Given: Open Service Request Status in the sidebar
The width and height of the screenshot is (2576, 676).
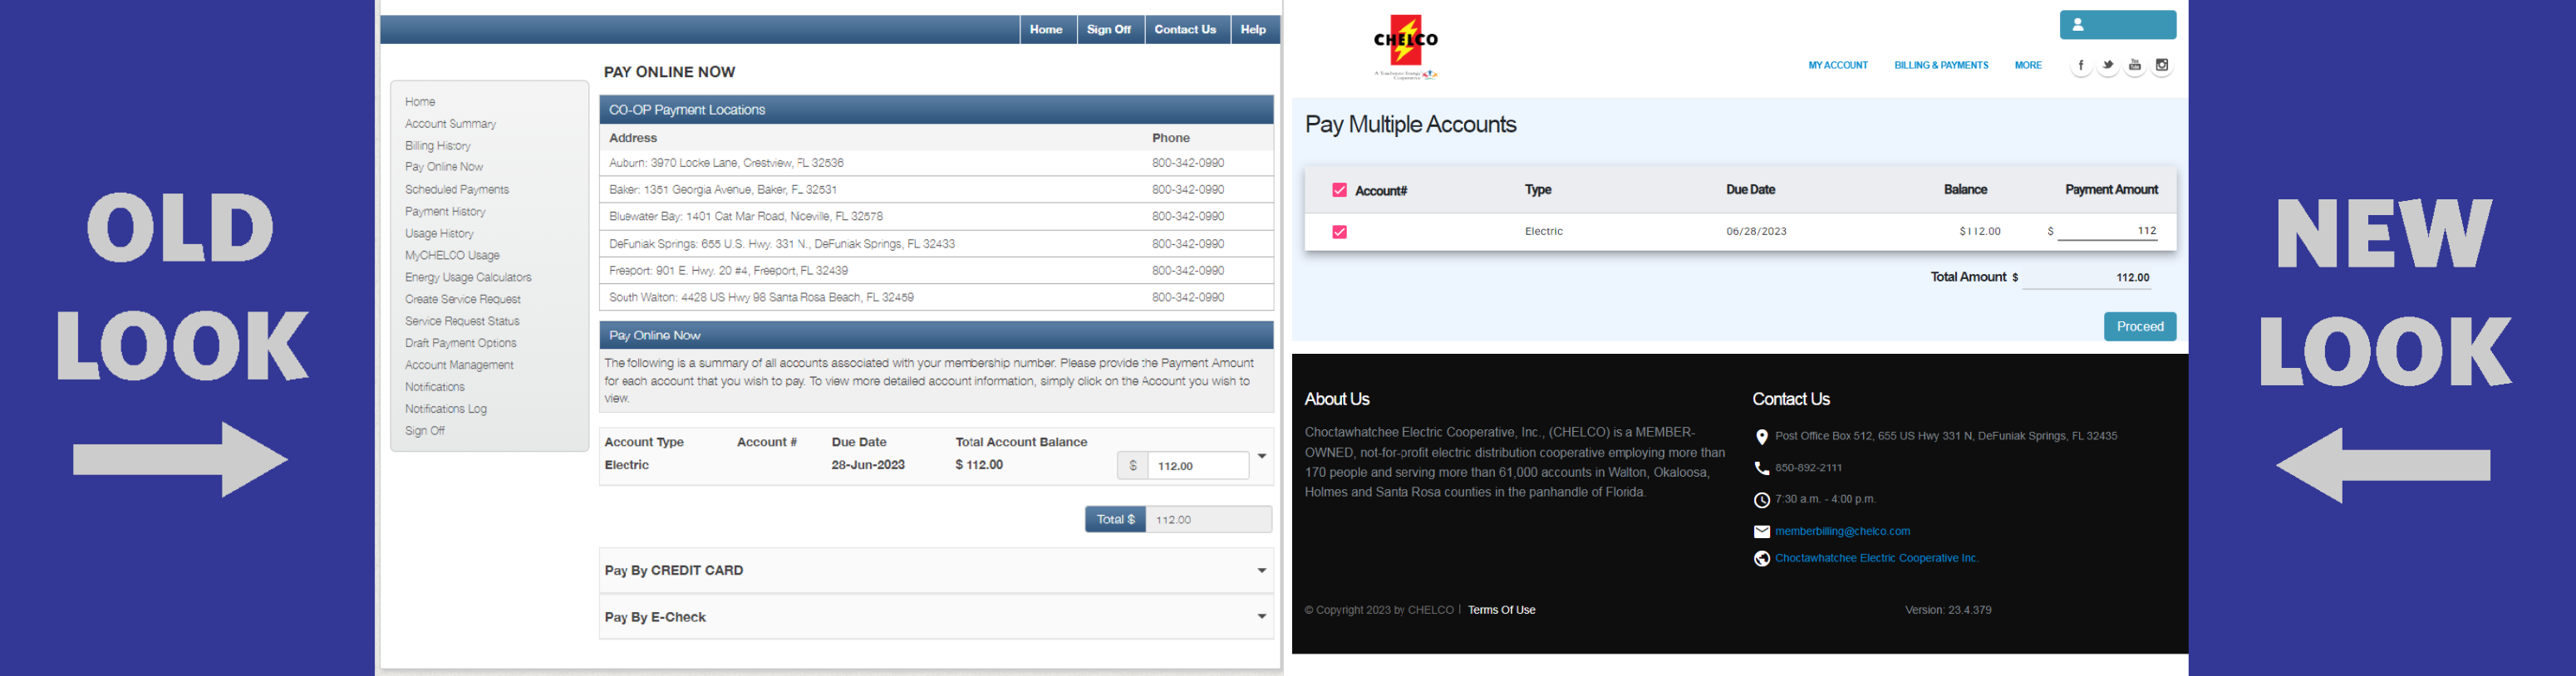Looking at the screenshot, I should click(x=462, y=322).
